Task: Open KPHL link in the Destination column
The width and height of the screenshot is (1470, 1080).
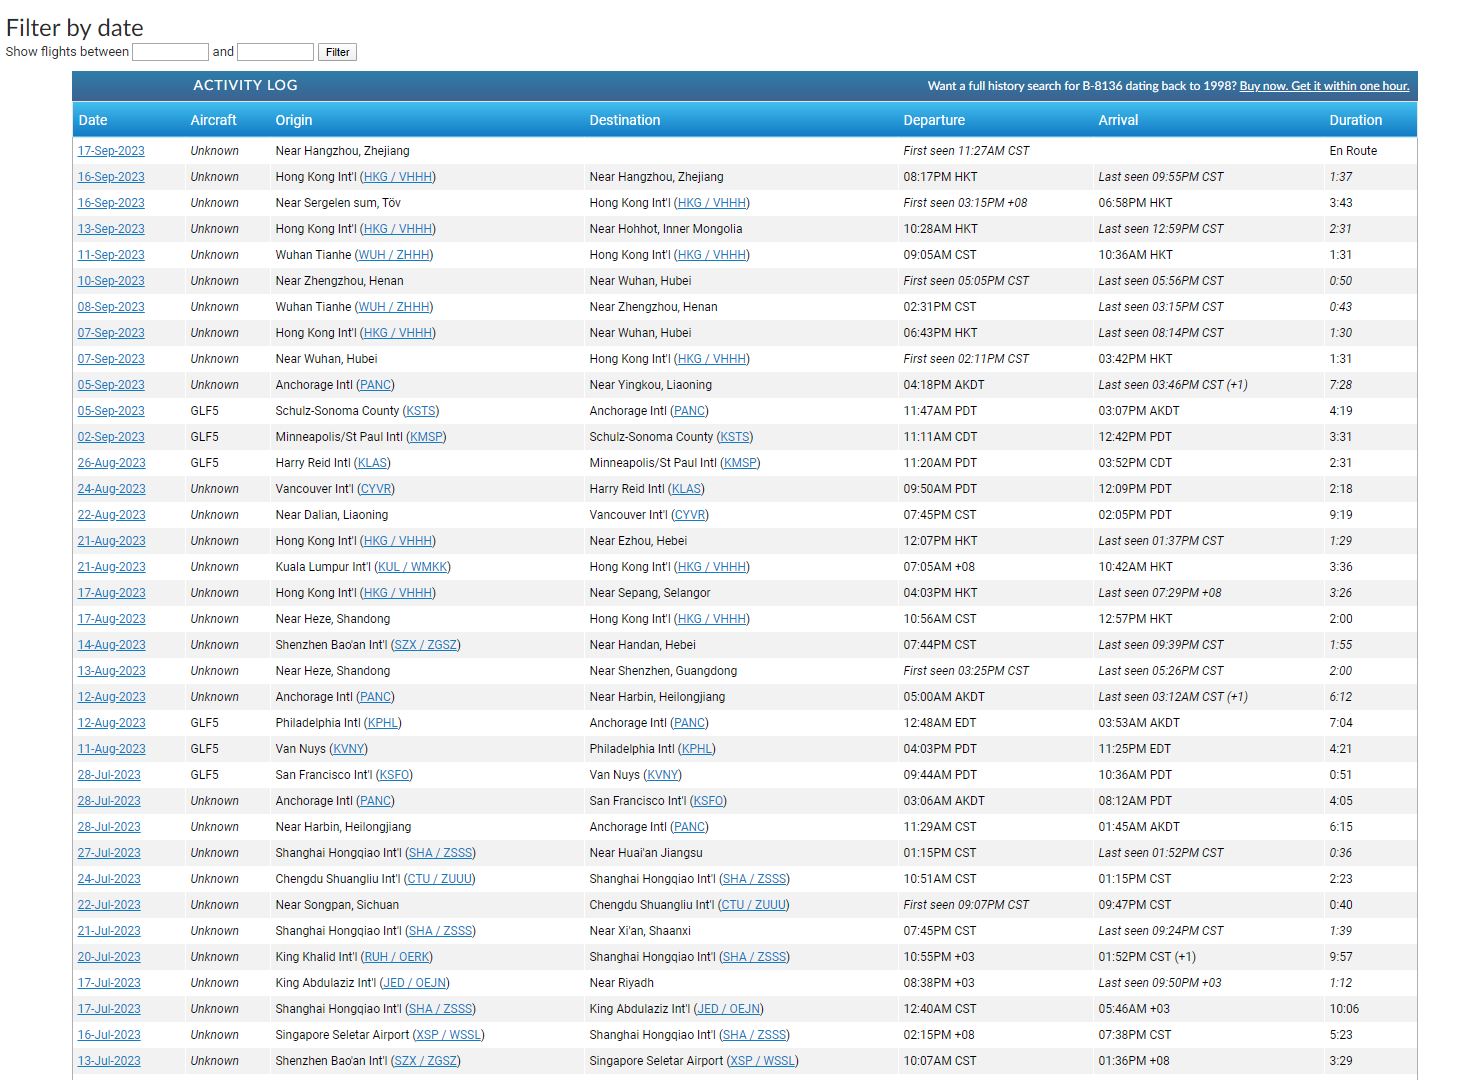Action: [x=697, y=749]
